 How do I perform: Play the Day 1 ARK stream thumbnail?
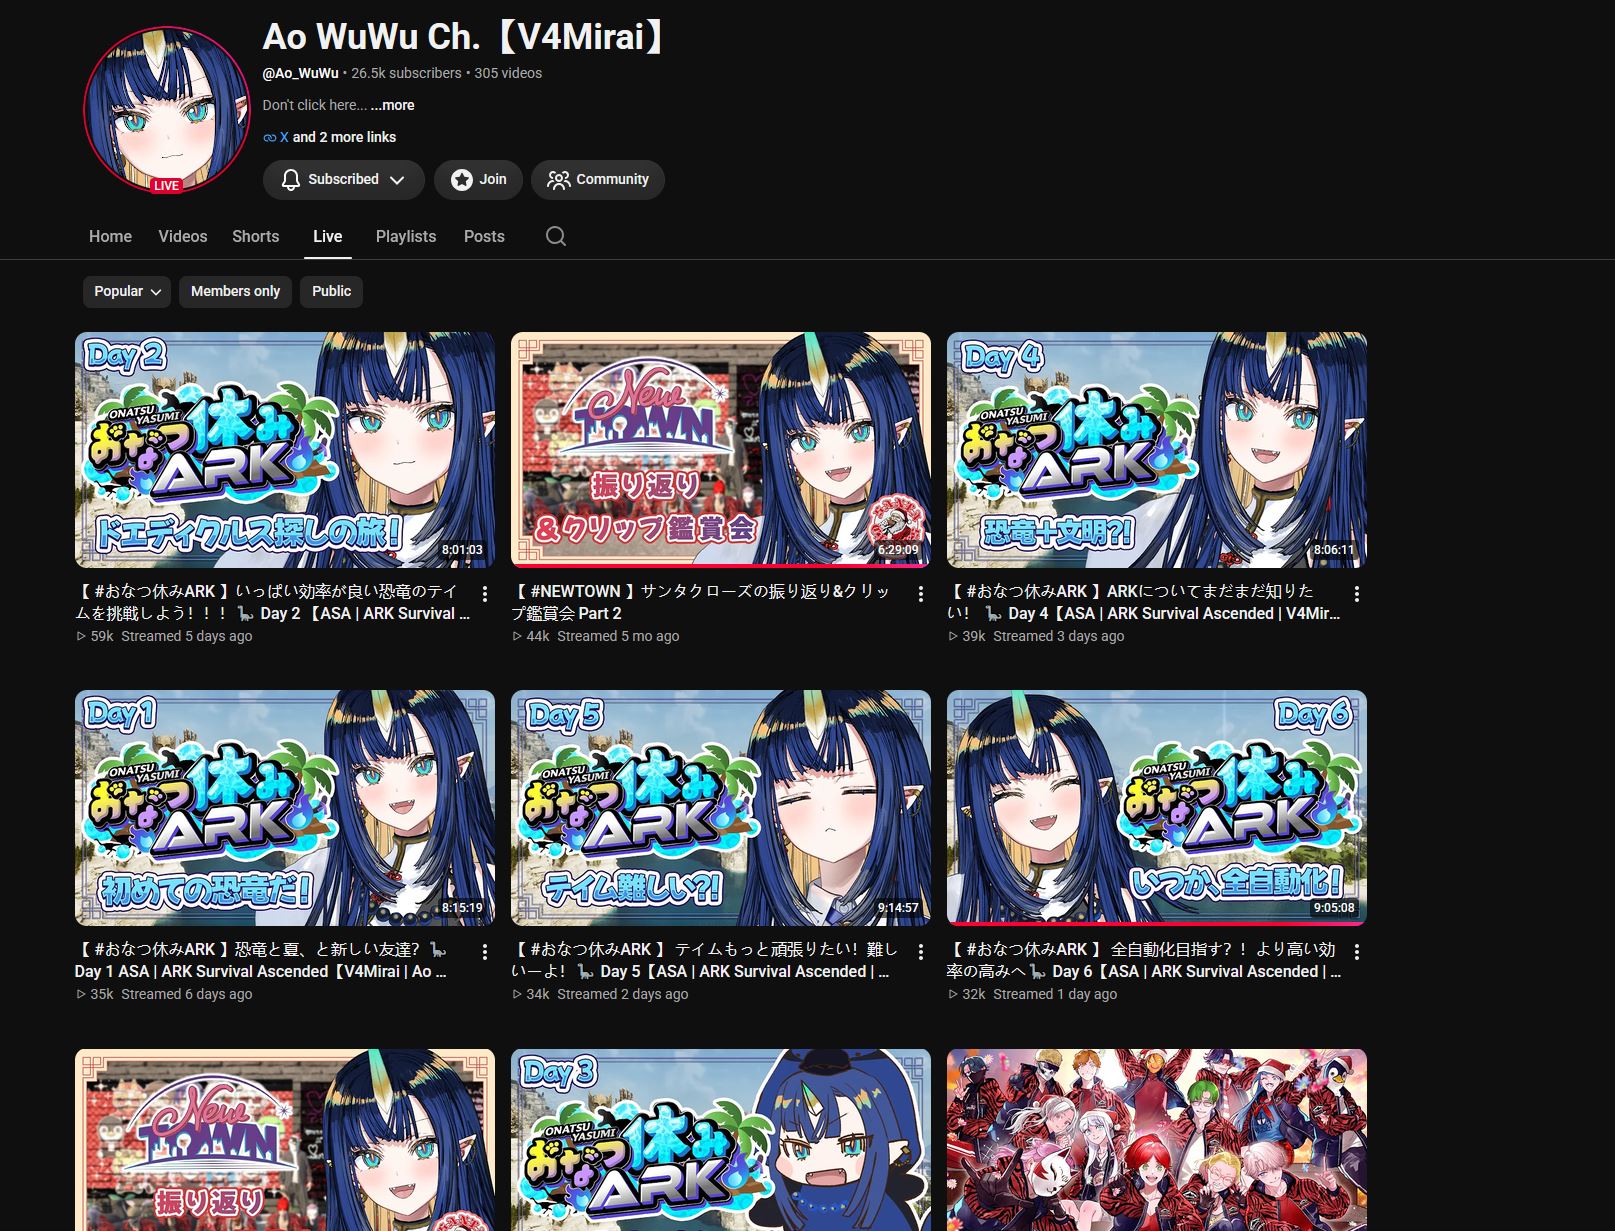[285, 808]
